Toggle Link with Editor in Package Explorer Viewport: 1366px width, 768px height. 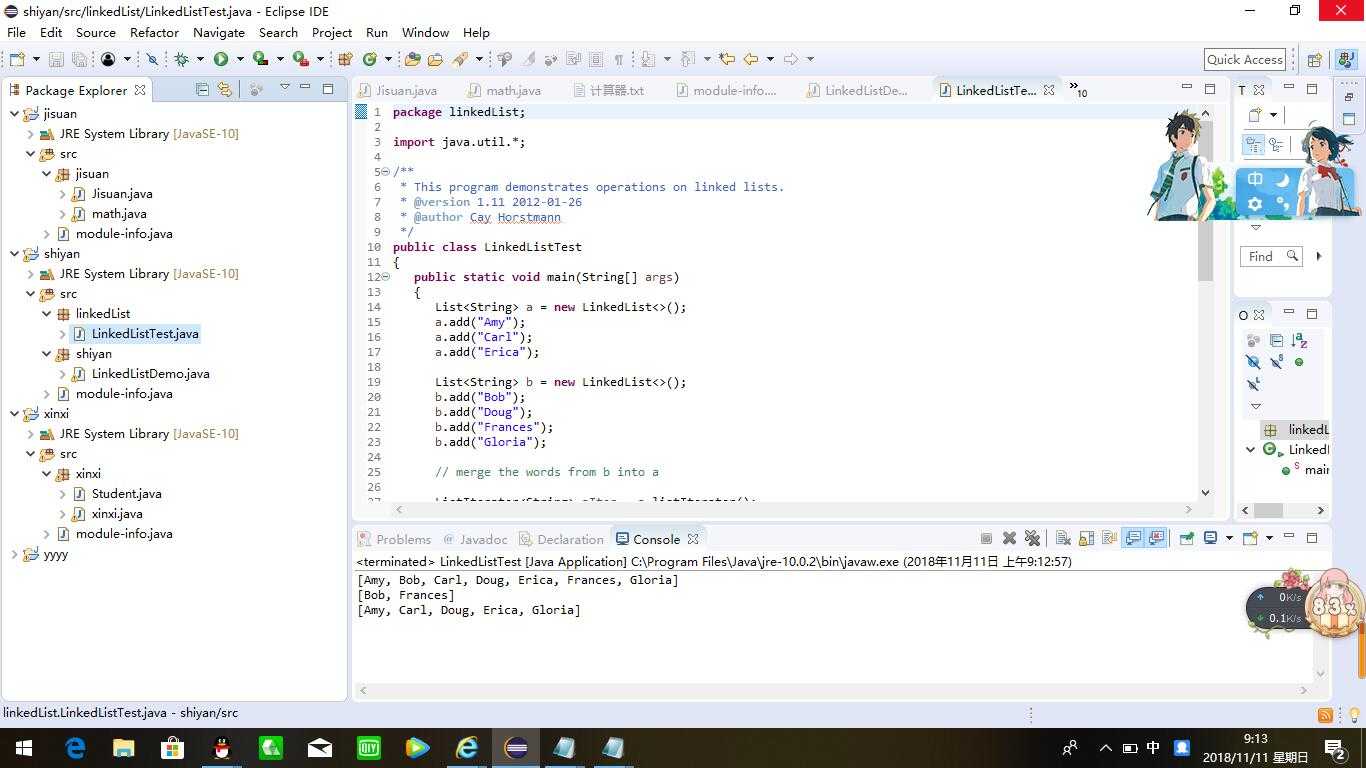tap(224, 89)
